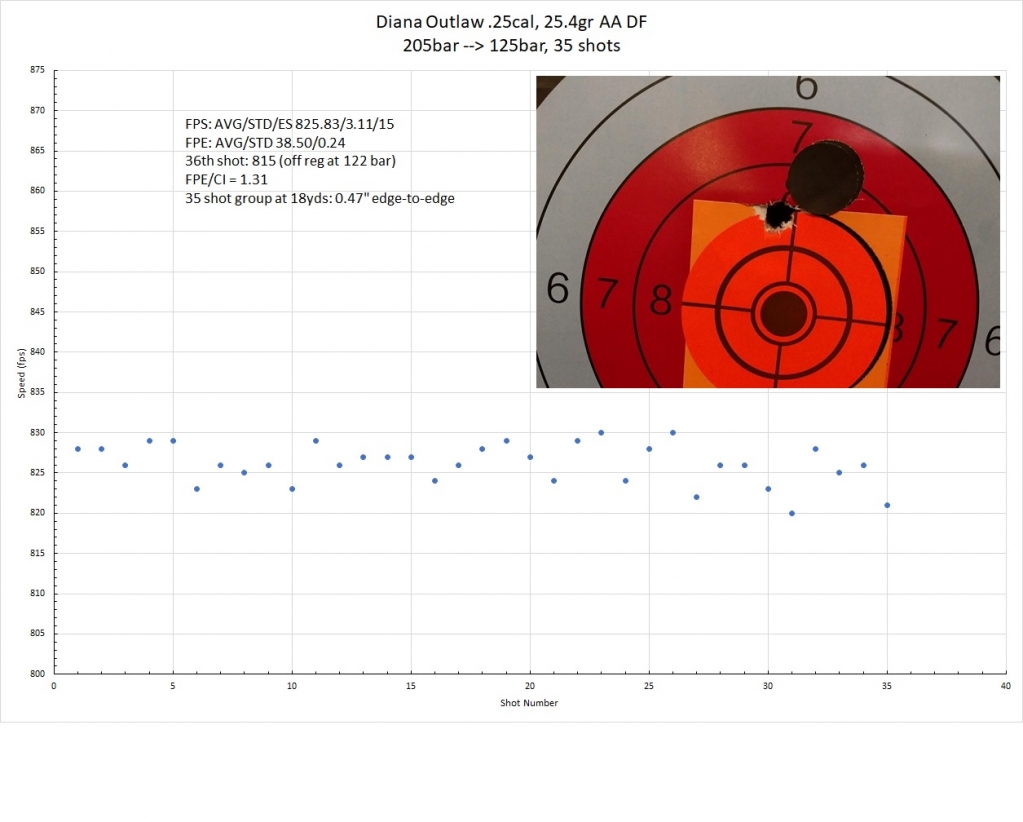Select the data point for shot 32
Viewport: 1023px width, 822px height.
click(x=816, y=449)
